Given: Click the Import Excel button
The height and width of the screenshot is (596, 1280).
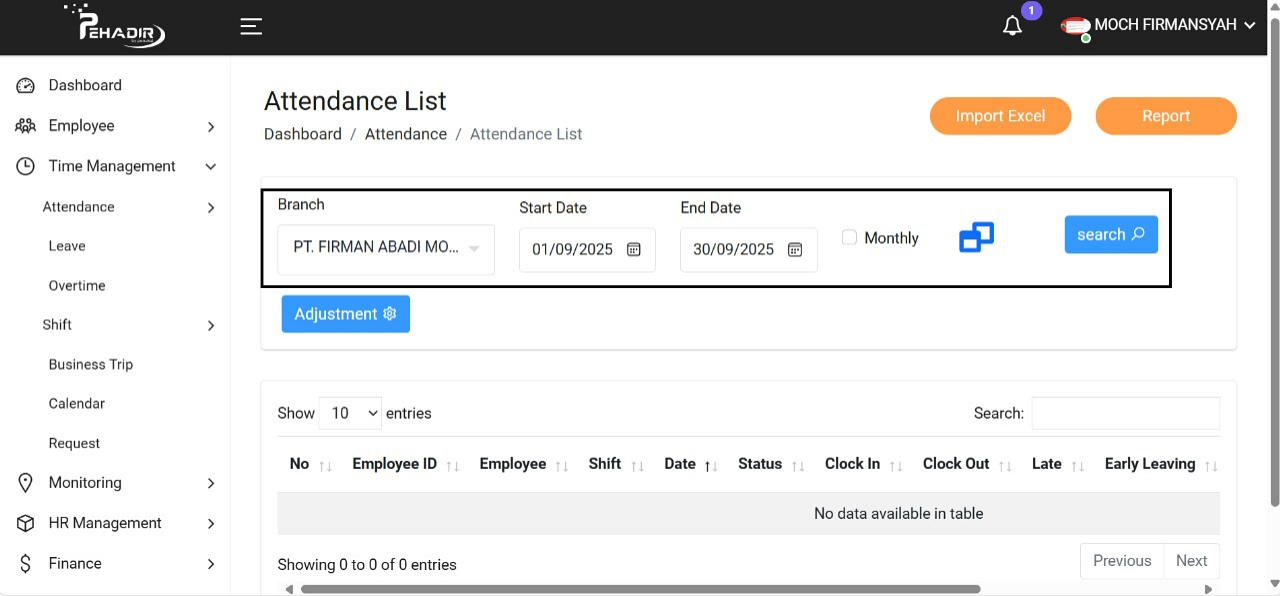Looking at the screenshot, I should pyautogui.click(x=1000, y=116).
